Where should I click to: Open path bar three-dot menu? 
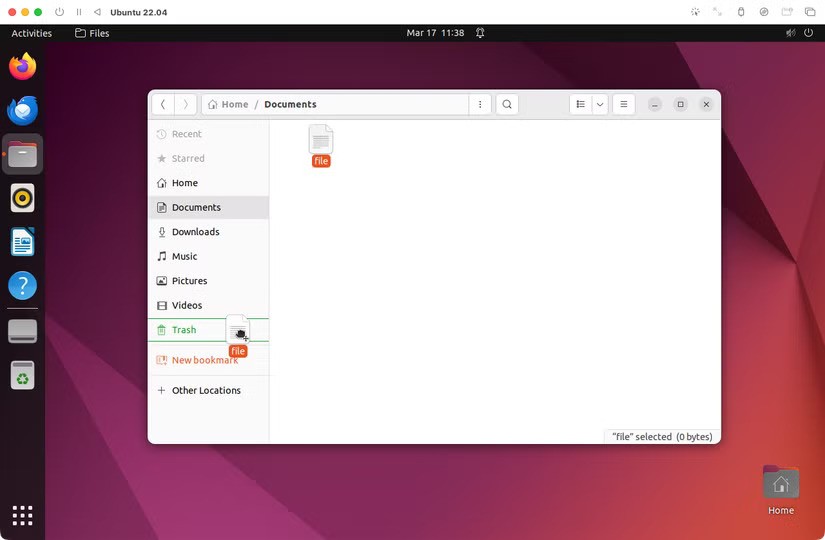[480, 104]
